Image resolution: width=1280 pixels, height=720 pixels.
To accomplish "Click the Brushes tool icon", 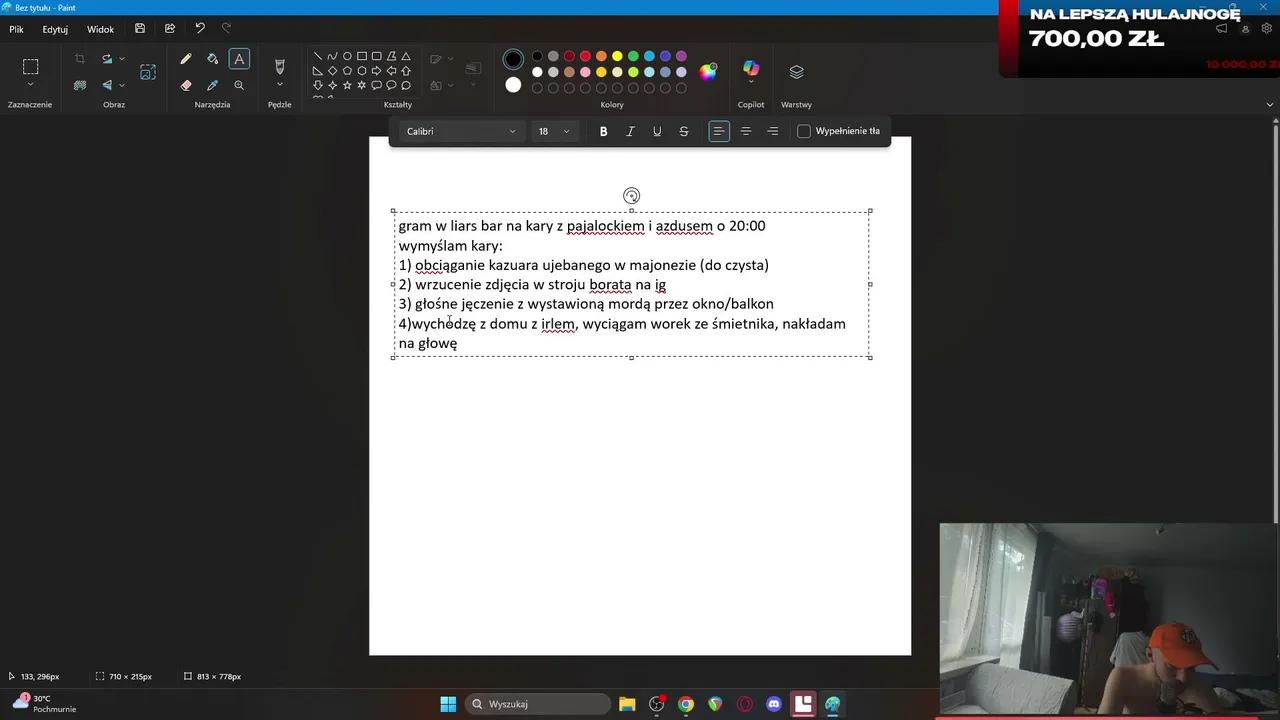I will [x=280, y=67].
